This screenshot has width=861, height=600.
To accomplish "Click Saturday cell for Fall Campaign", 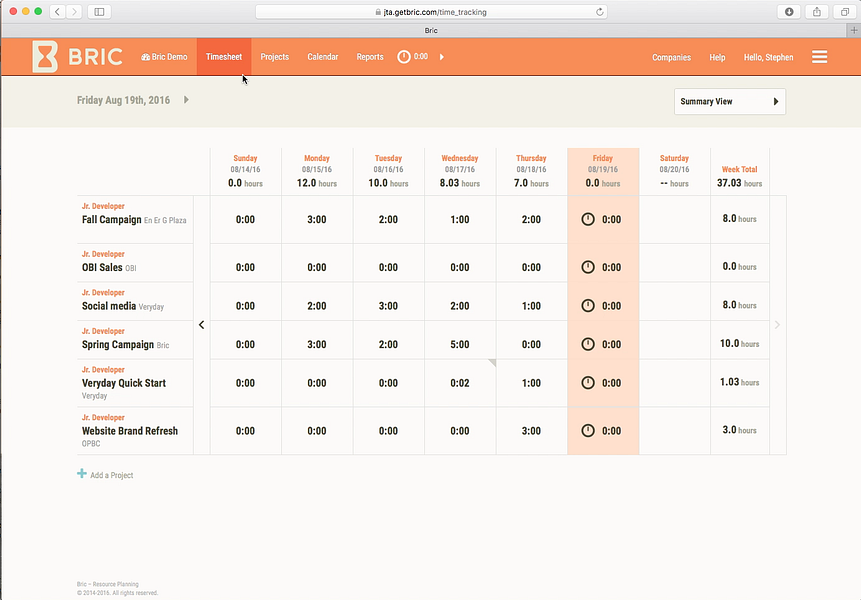I will 674,220.
